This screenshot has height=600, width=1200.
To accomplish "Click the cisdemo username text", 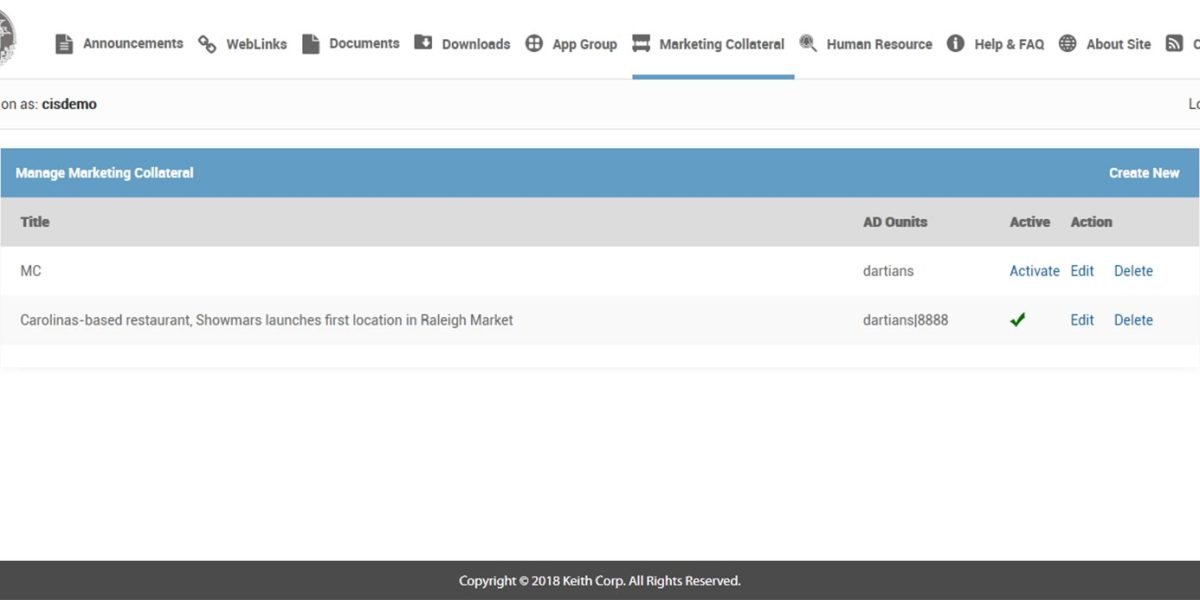I will [x=69, y=104].
